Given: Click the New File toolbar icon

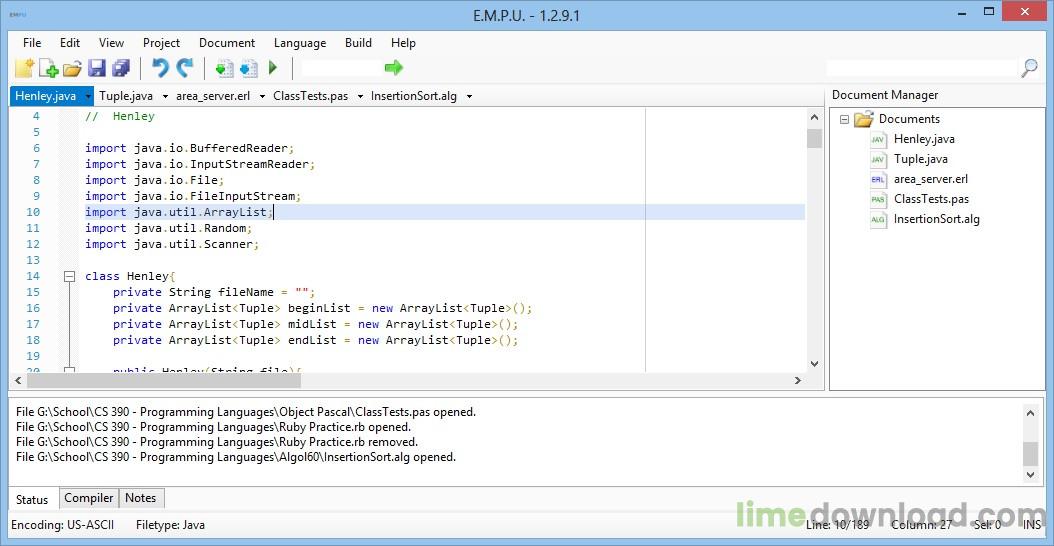Looking at the screenshot, I should 24,68.
